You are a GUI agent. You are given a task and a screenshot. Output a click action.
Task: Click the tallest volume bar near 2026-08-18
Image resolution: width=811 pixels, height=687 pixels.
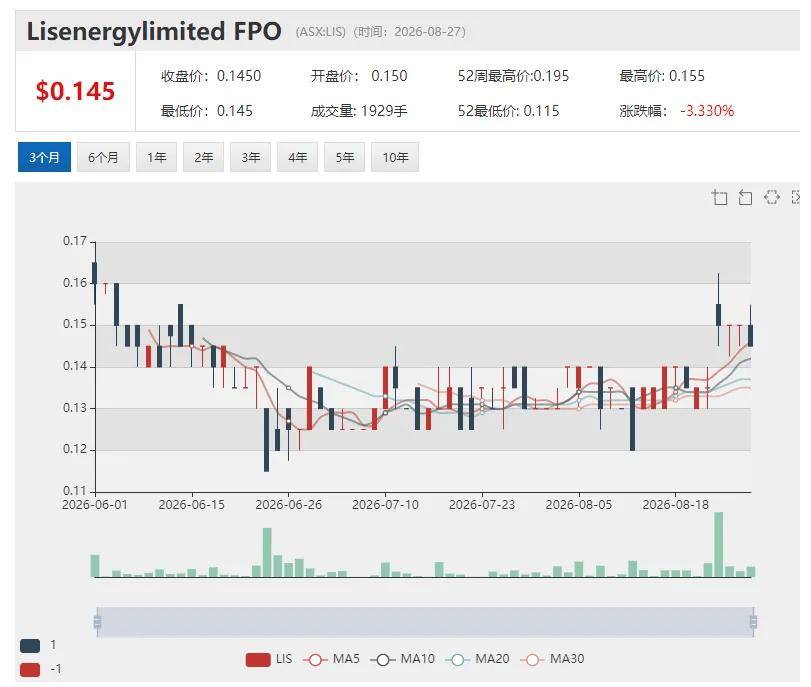[x=718, y=544]
